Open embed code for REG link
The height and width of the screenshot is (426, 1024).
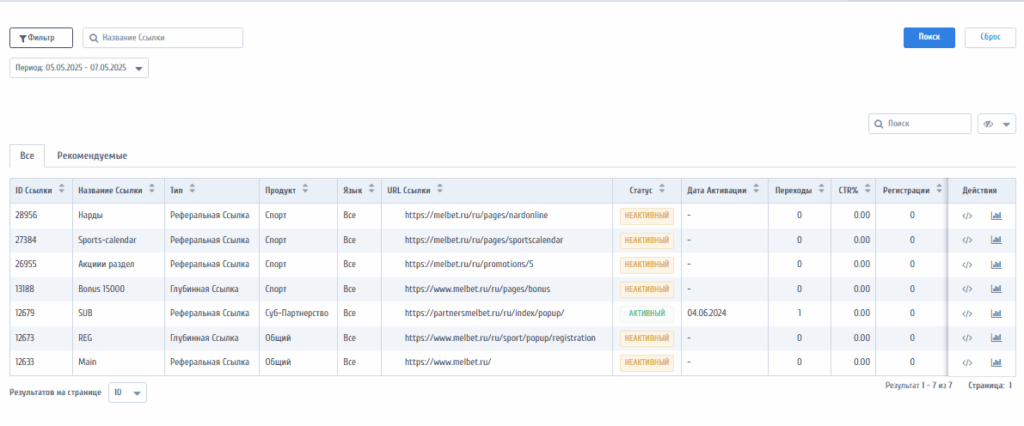967,338
